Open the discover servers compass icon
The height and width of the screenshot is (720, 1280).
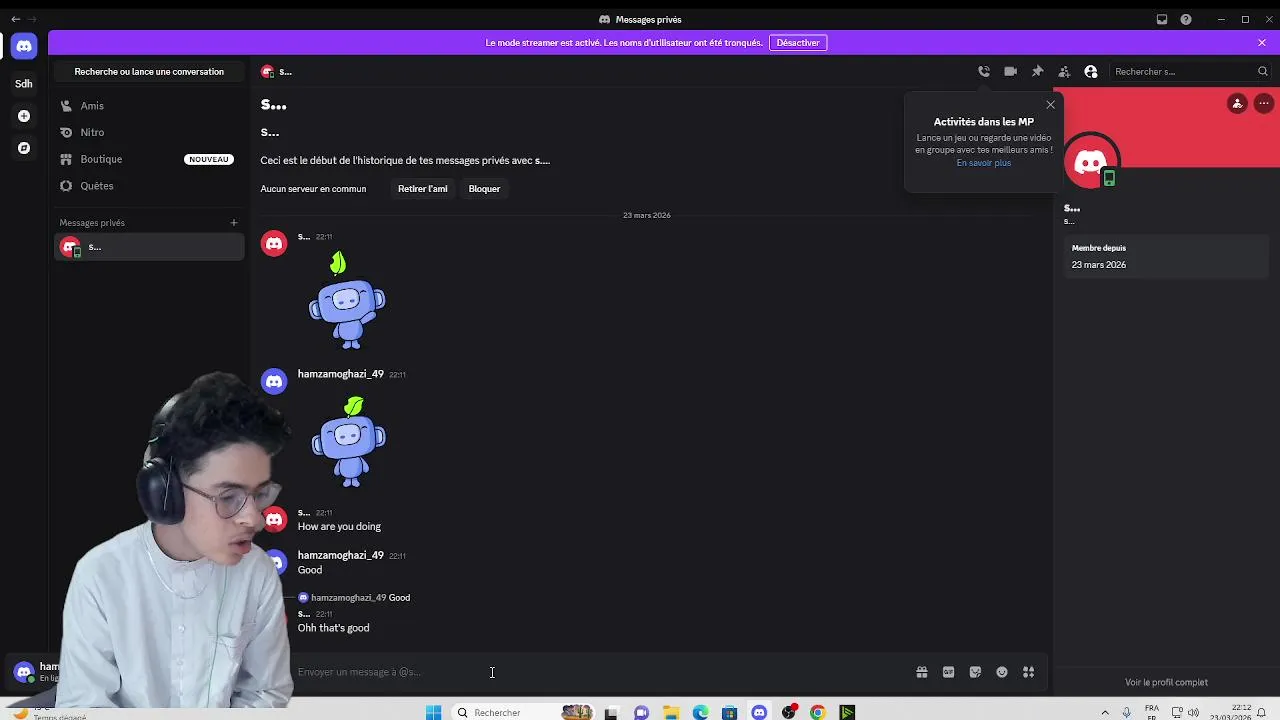[24, 148]
